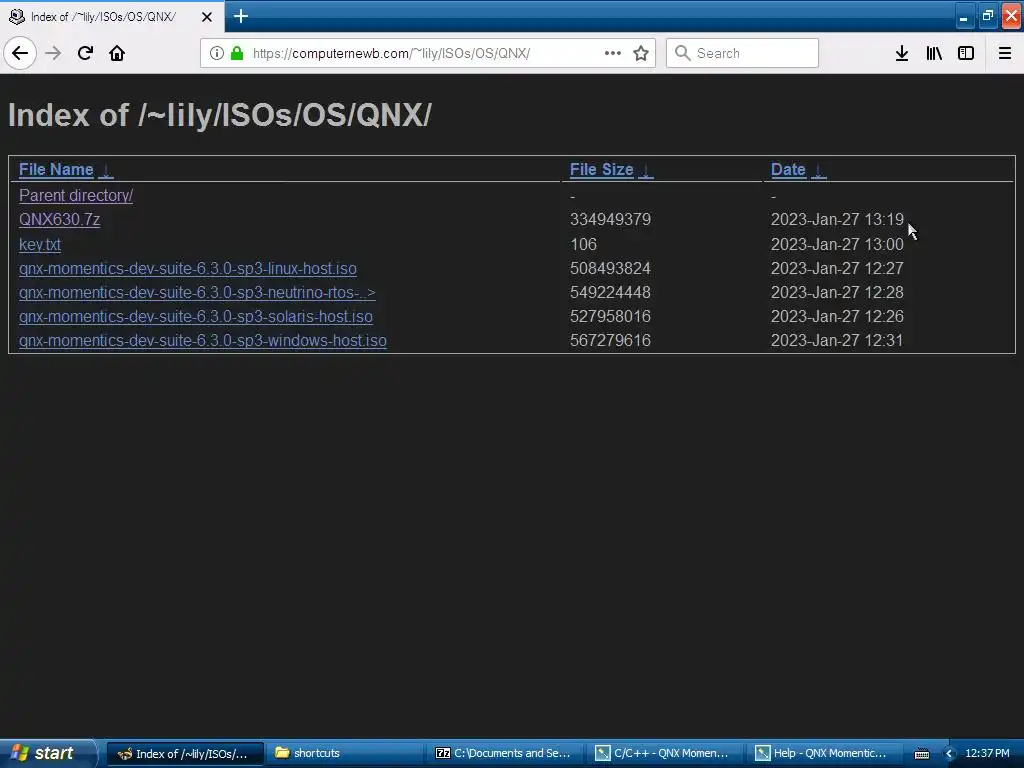1024x768 pixels.
Task: Open the key.txt file
Action: pyautogui.click(x=40, y=244)
